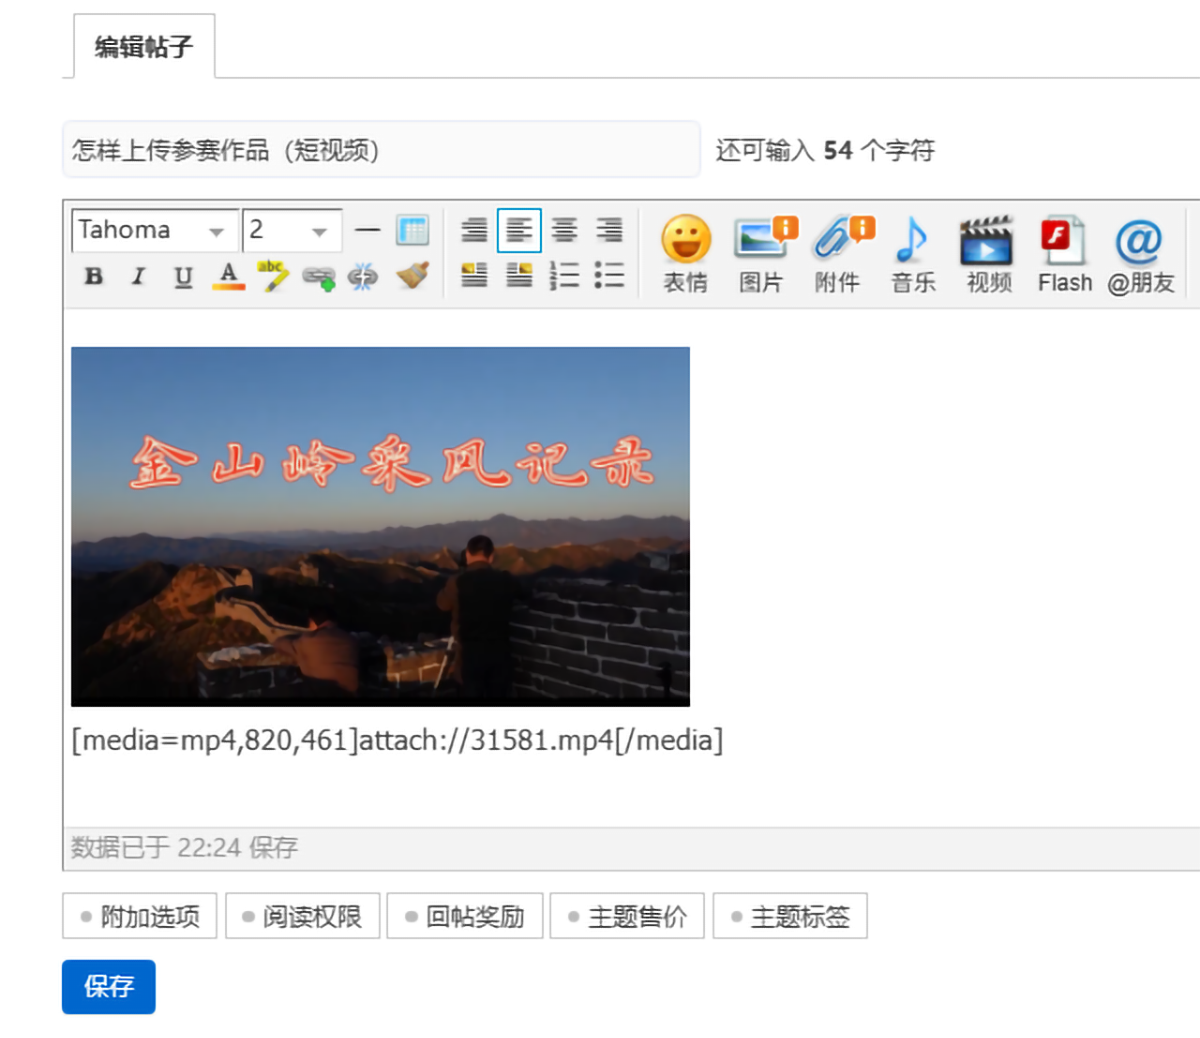This screenshot has height=1038, width=1200.
Task: Insert a hyperlink with the chain icon
Action: click(319, 277)
